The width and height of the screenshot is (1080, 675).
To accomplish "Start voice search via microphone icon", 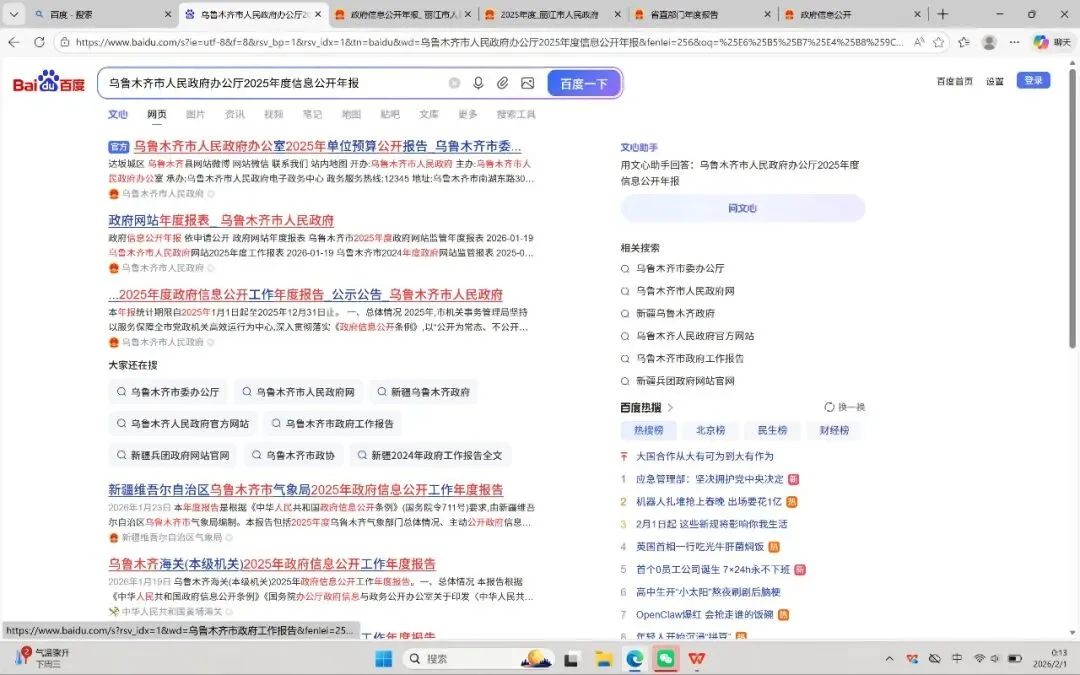I will (478, 83).
